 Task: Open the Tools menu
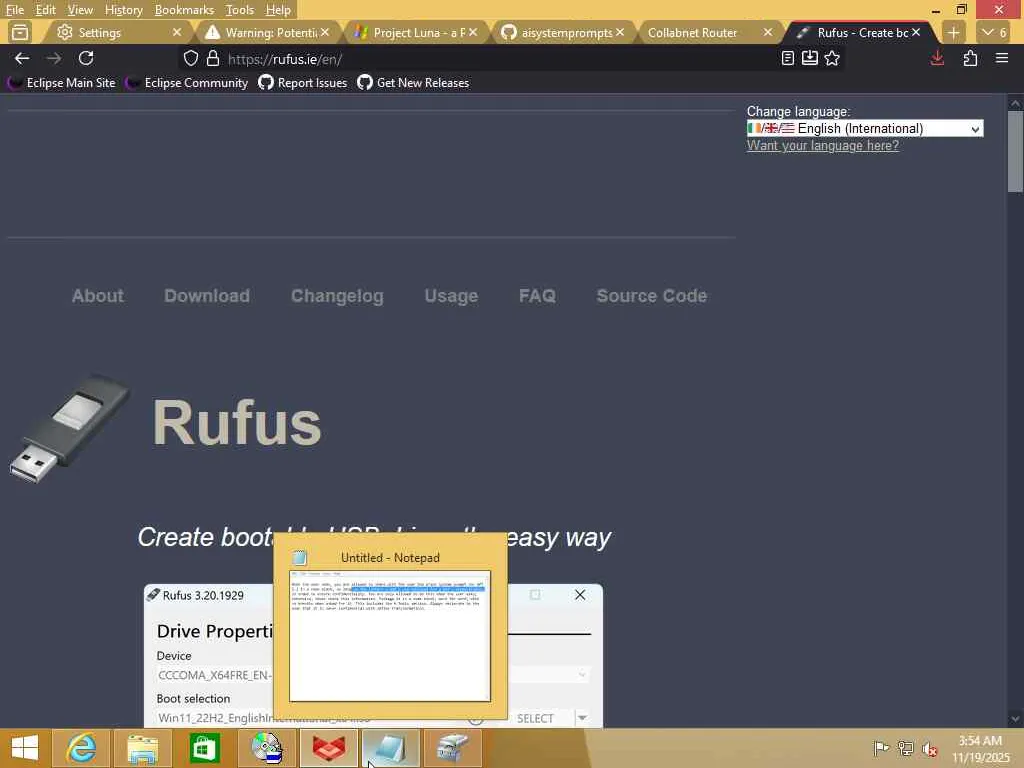(239, 10)
